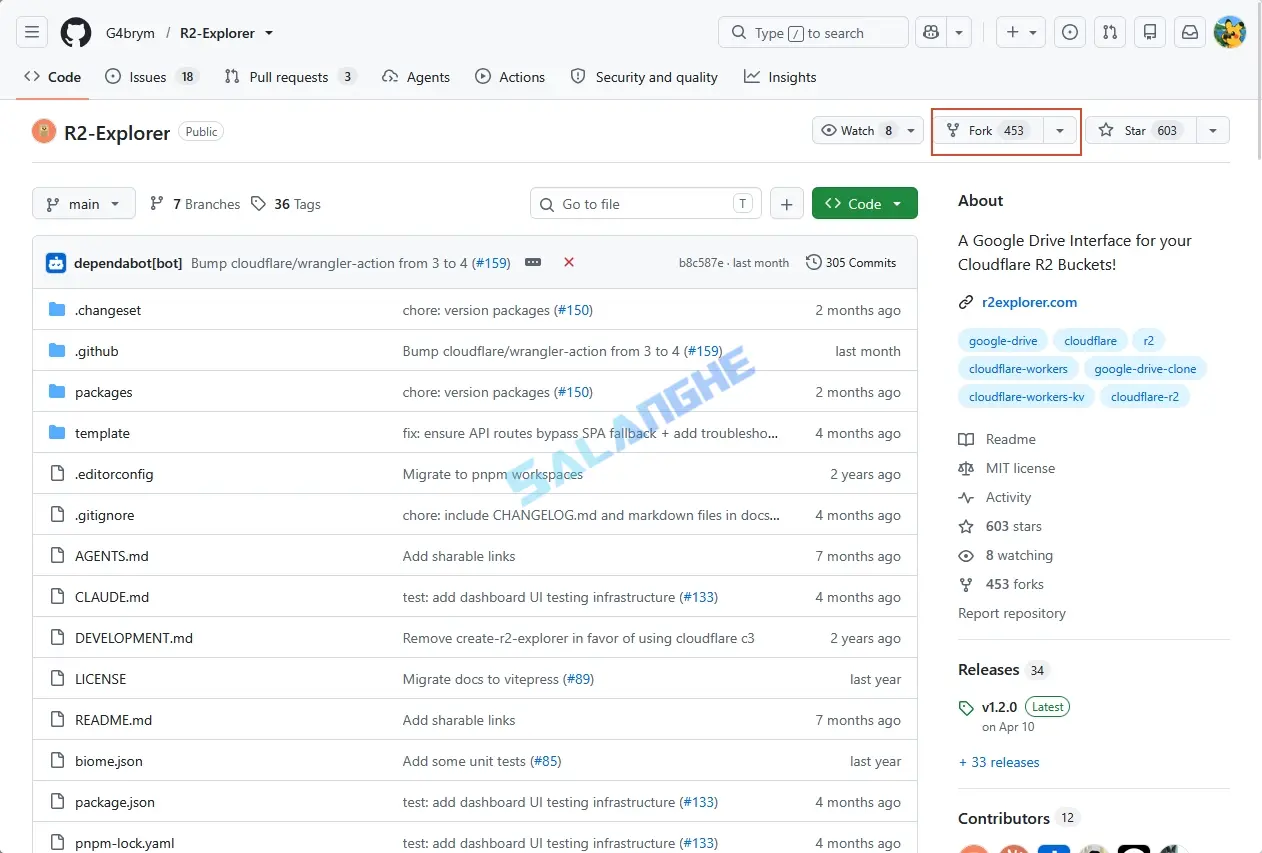Screen dimensions: 1262x853
Task: Click the google-drive topic tag
Action: (x=1003, y=341)
